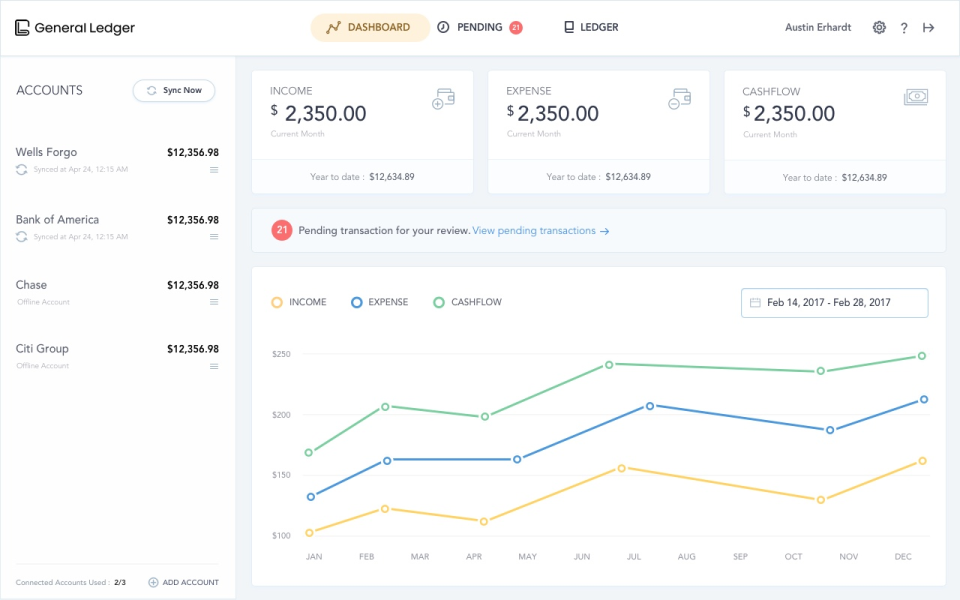Toggle the INCOME series in chart legend

(x=299, y=302)
